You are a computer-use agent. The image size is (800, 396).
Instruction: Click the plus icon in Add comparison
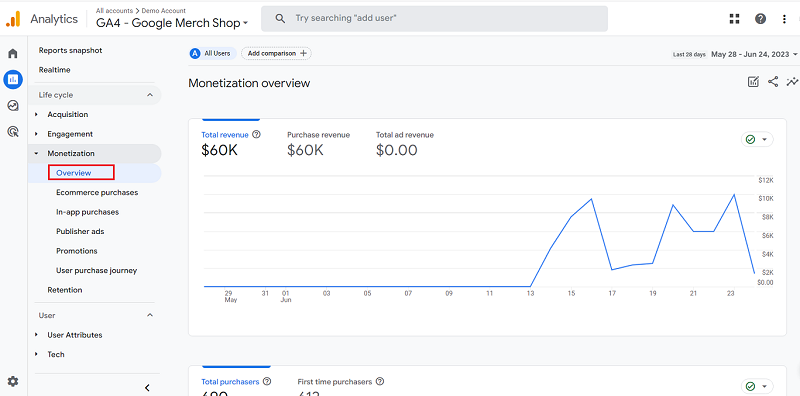[304, 53]
